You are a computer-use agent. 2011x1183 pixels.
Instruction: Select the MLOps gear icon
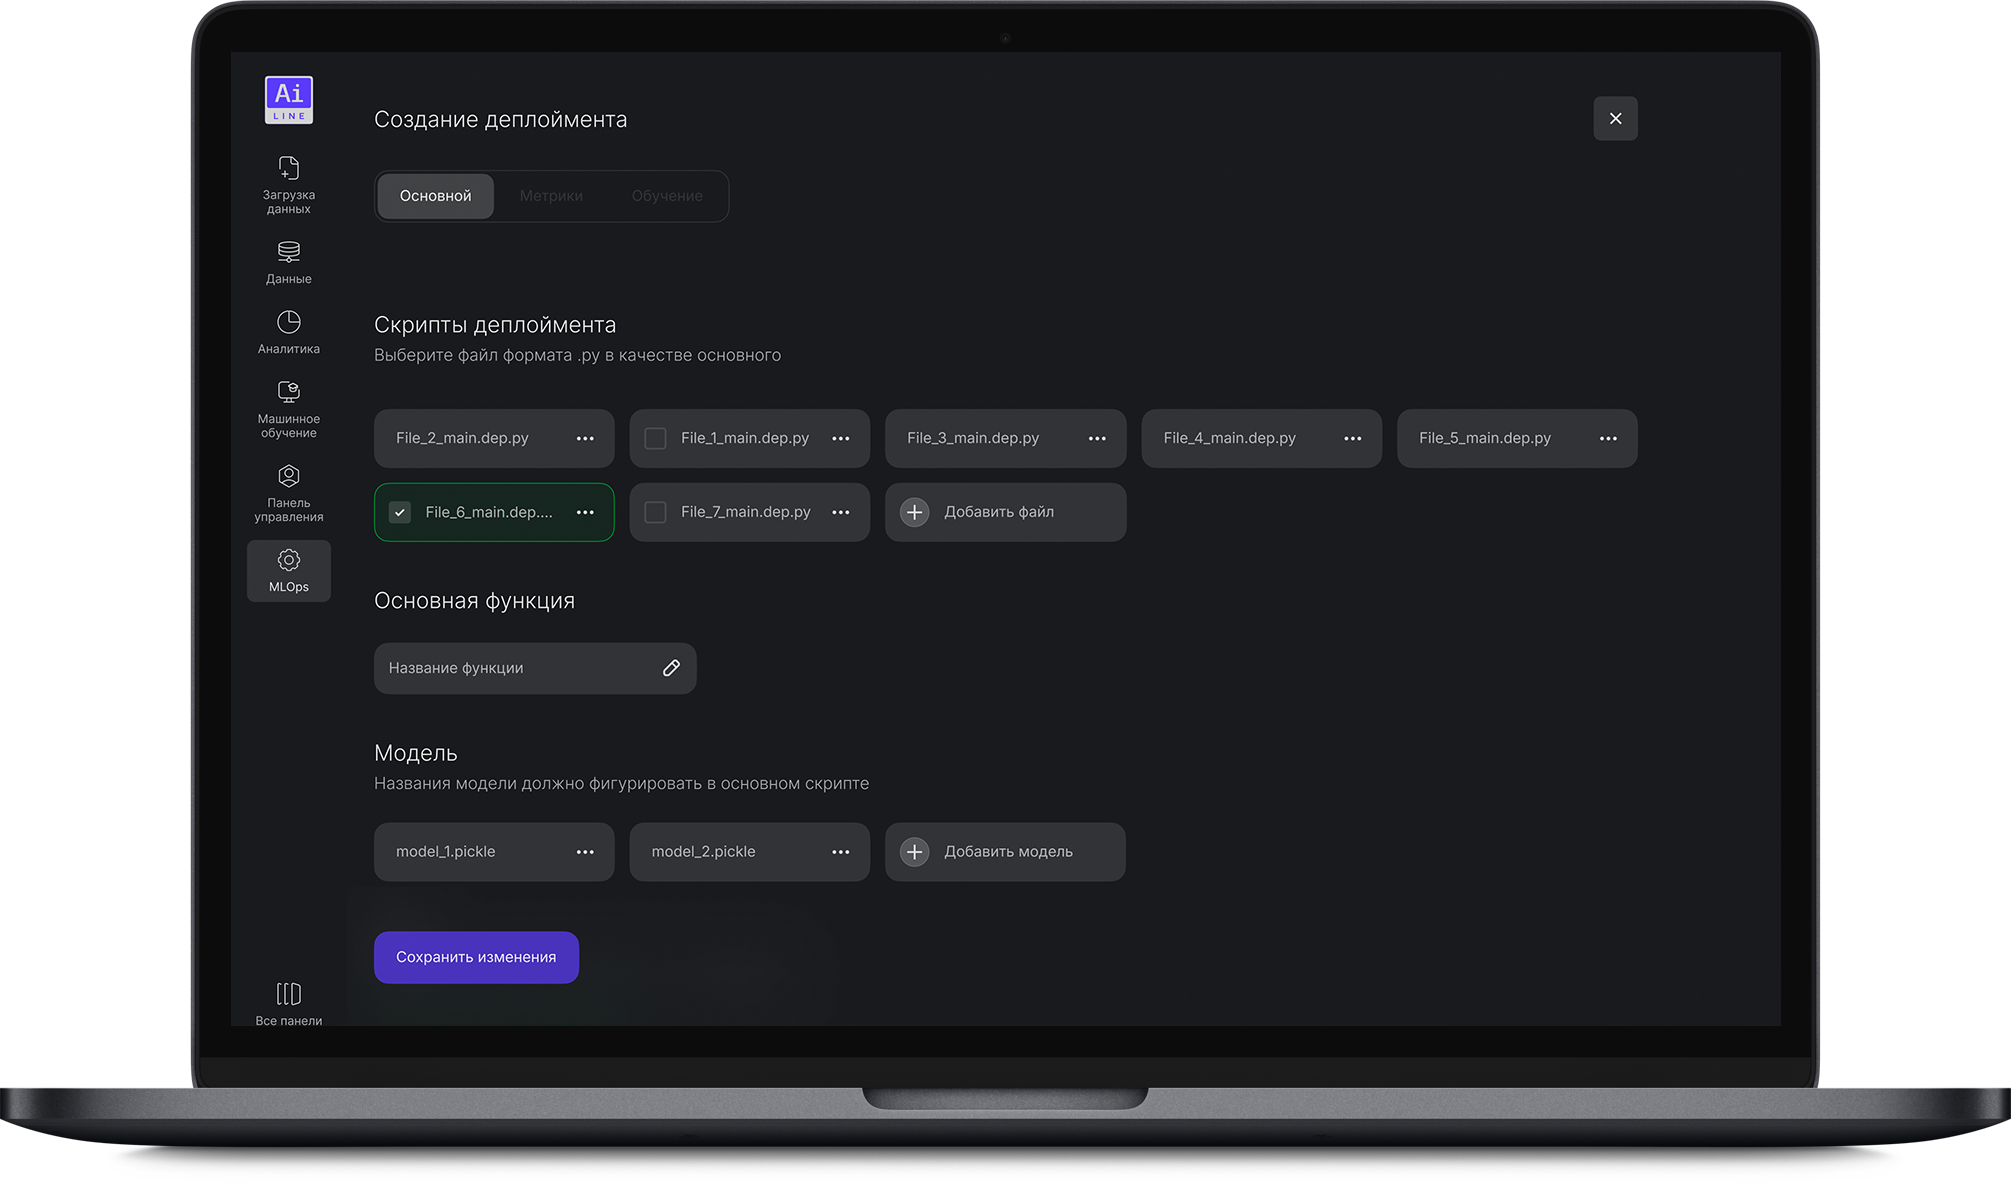288,560
